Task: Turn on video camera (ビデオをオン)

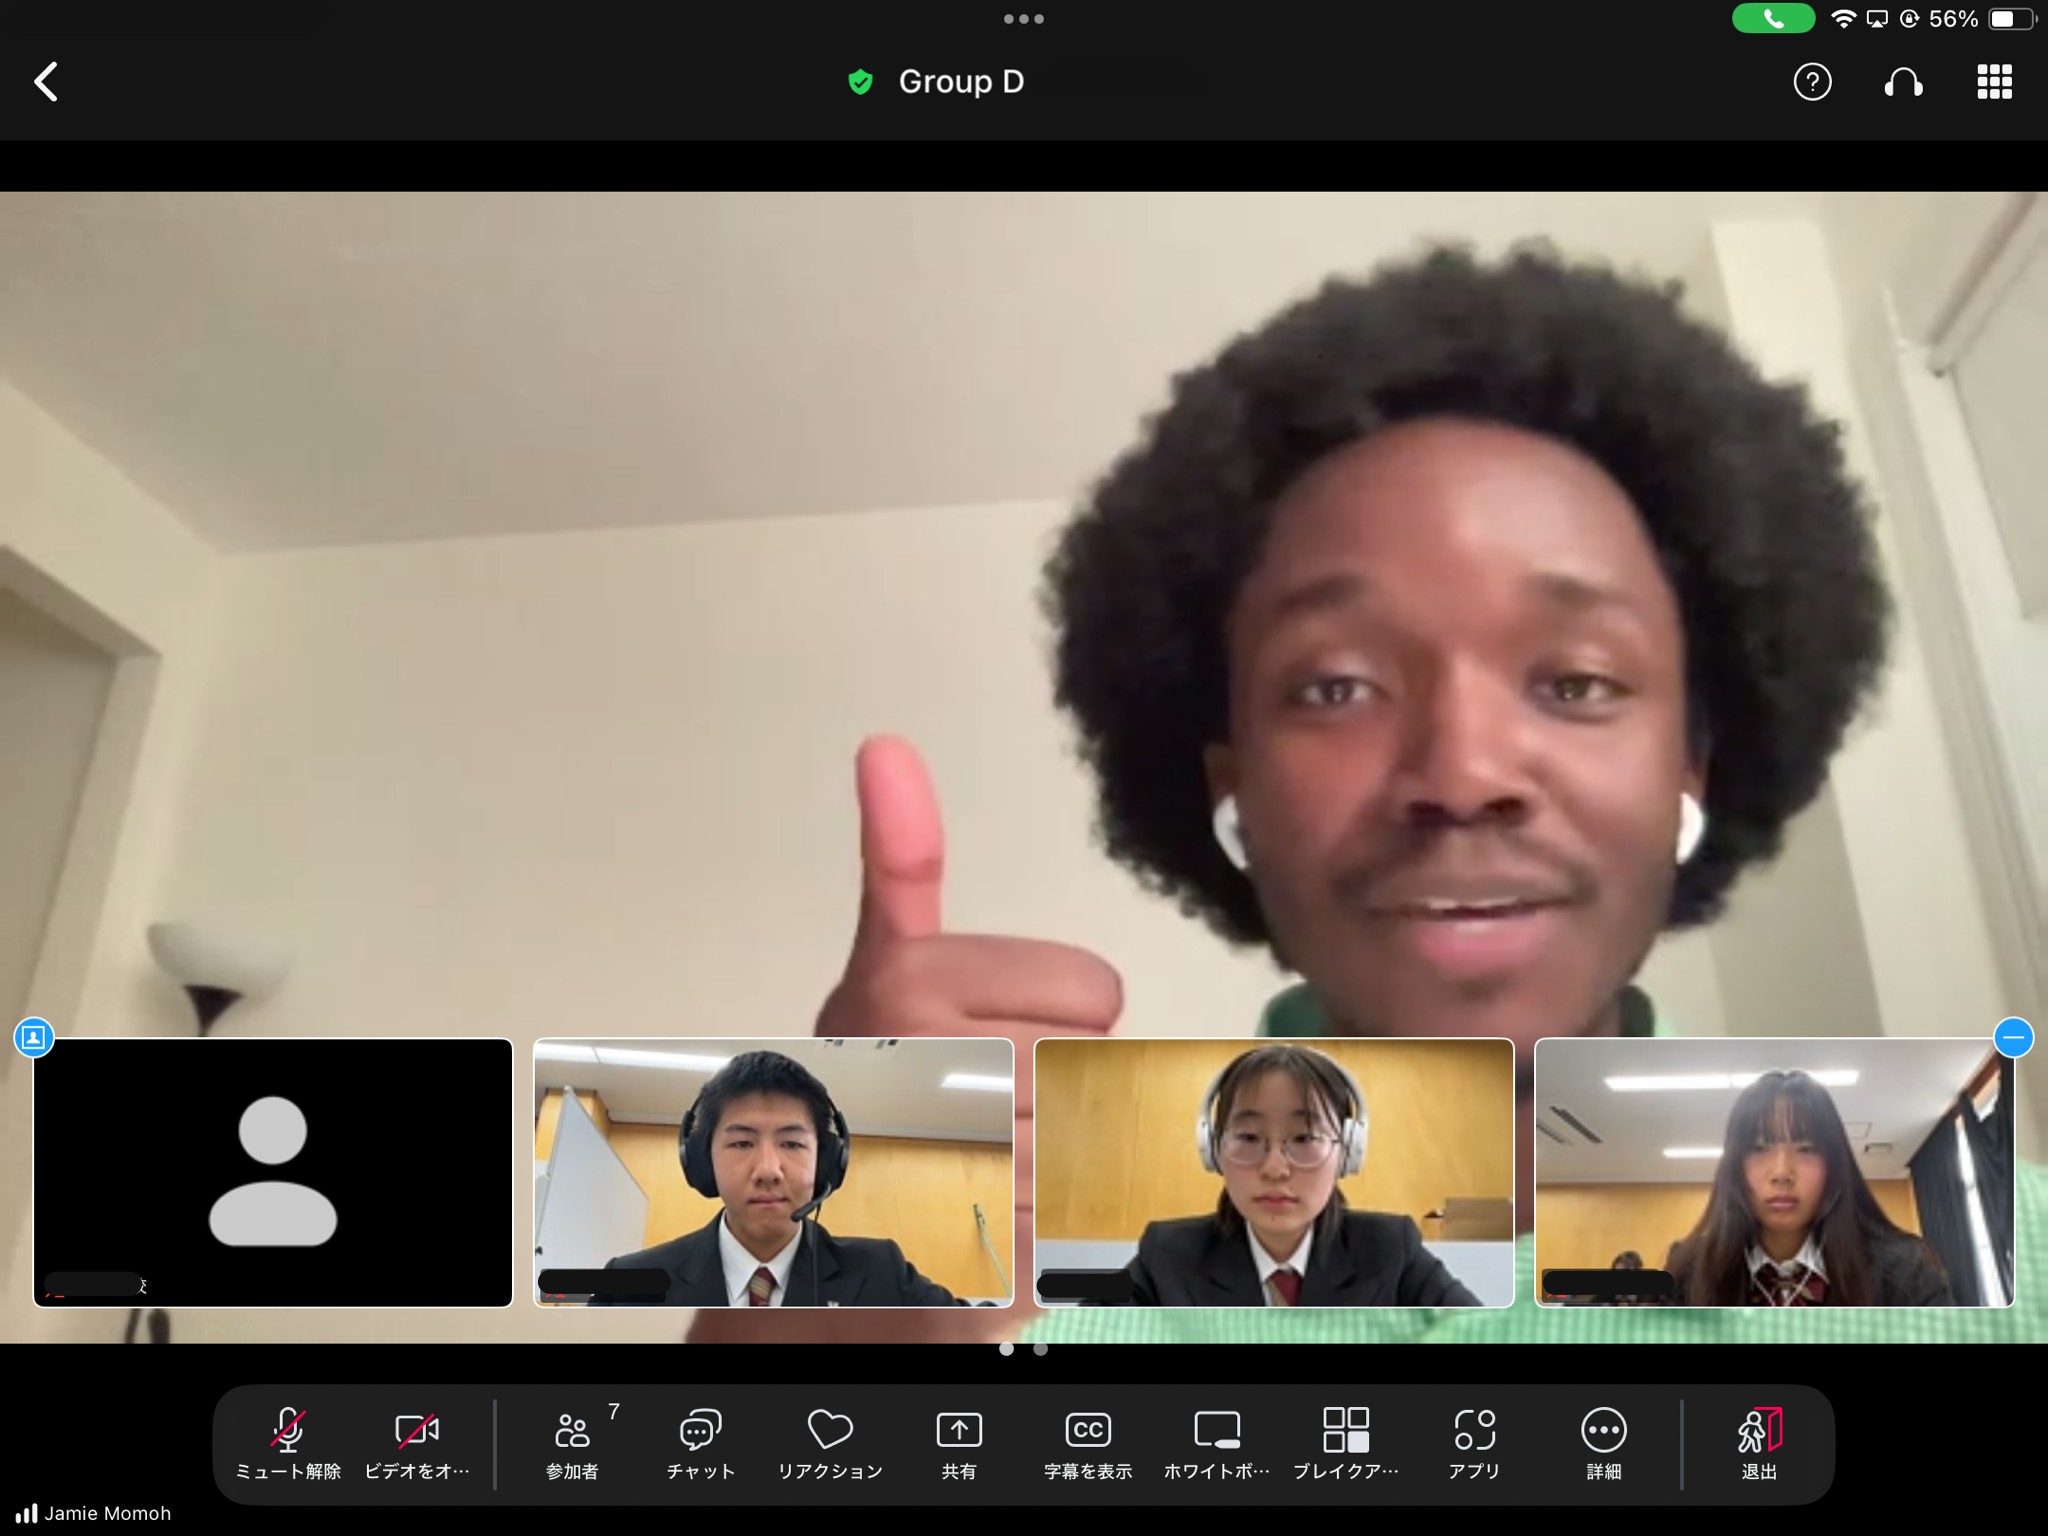Action: pos(417,1443)
